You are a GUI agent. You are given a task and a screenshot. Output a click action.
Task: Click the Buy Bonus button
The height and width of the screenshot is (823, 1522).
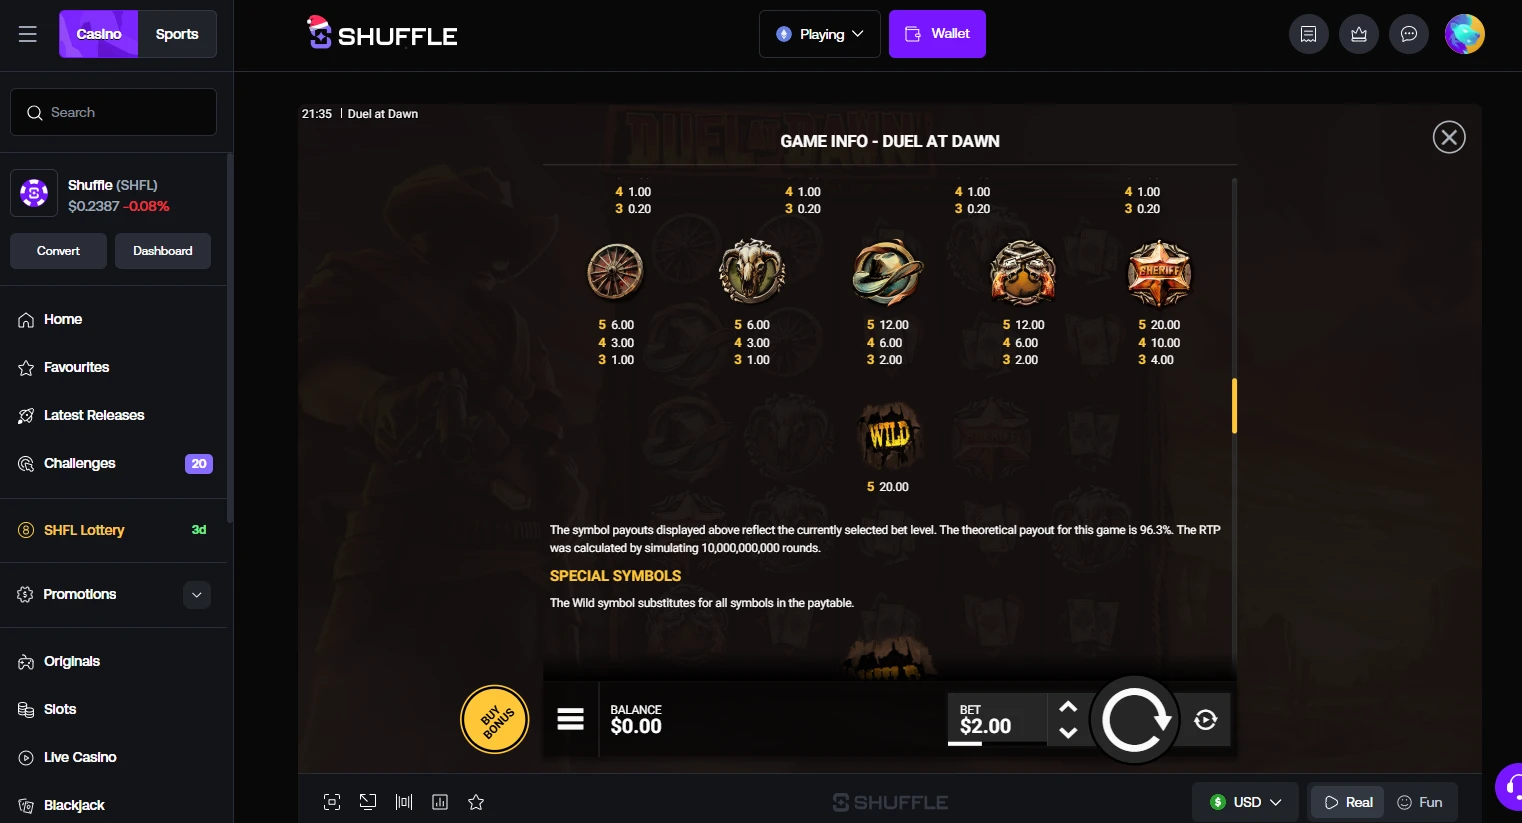494,719
